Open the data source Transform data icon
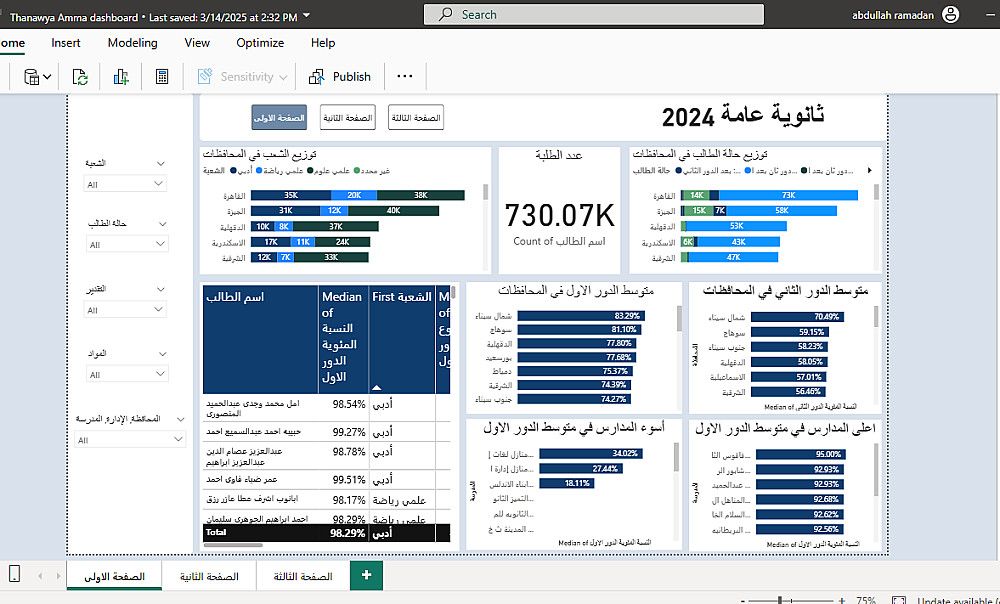The width and height of the screenshot is (1000, 604). point(31,77)
